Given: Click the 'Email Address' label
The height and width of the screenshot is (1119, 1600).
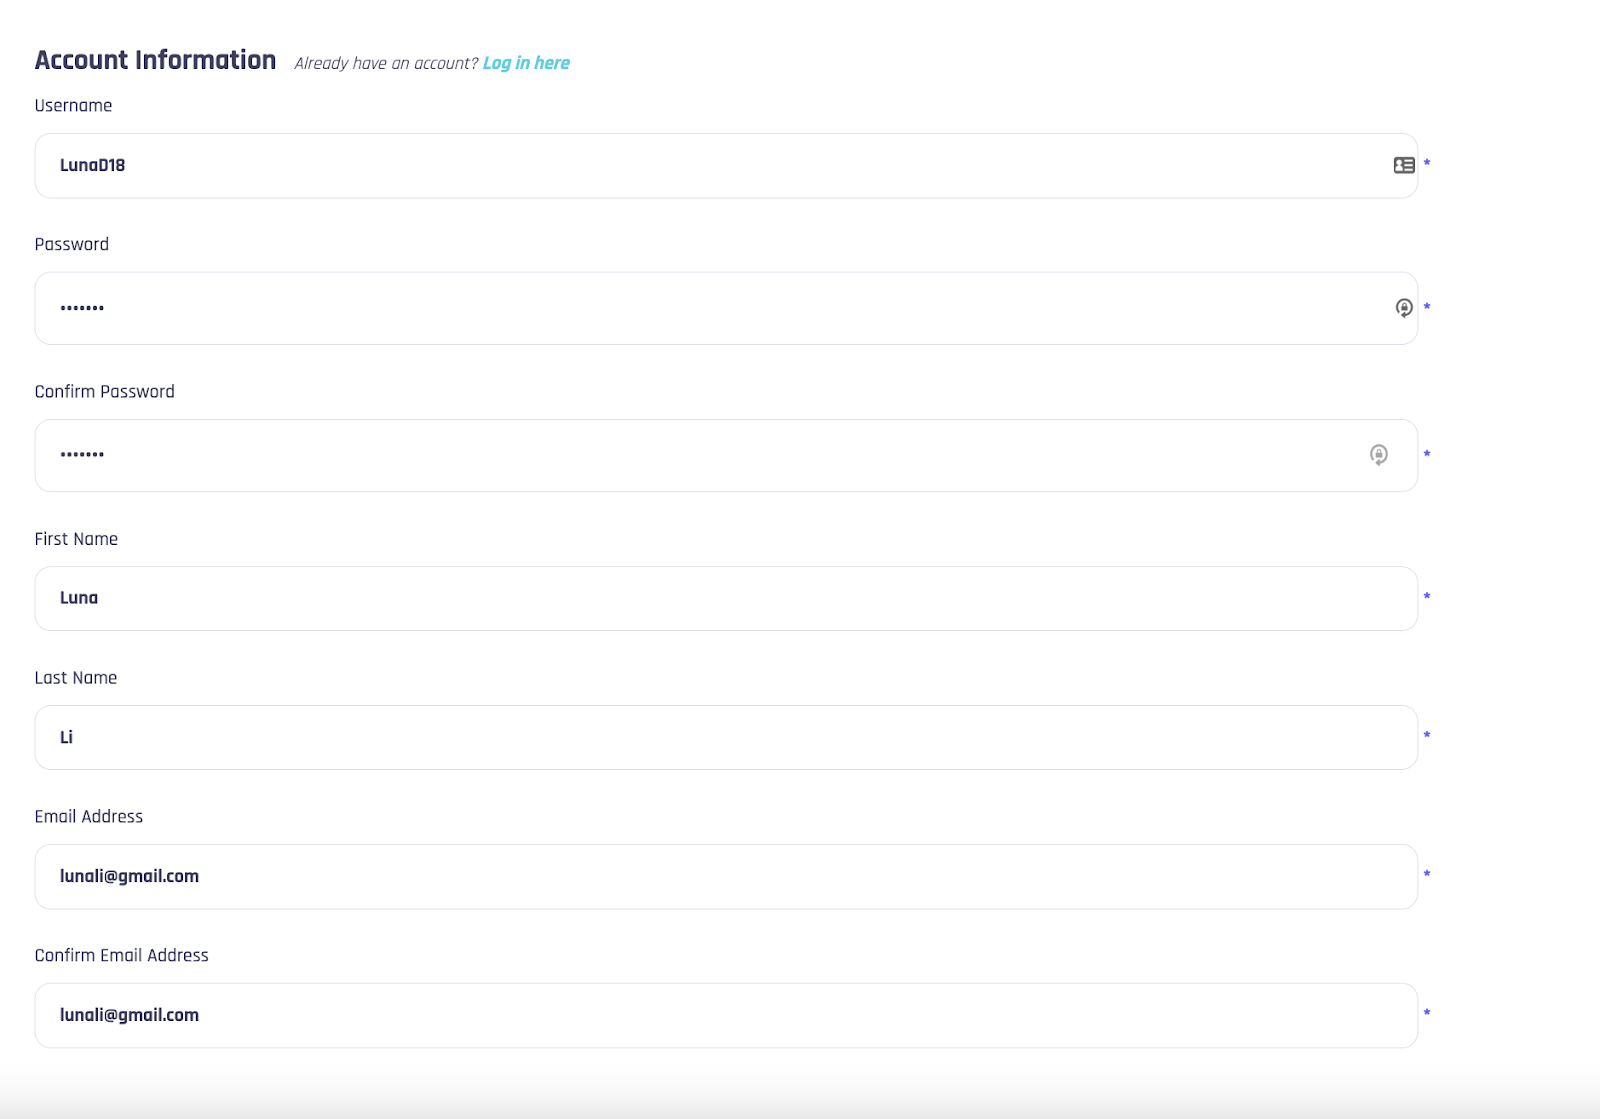Looking at the screenshot, I should (89, 817).
